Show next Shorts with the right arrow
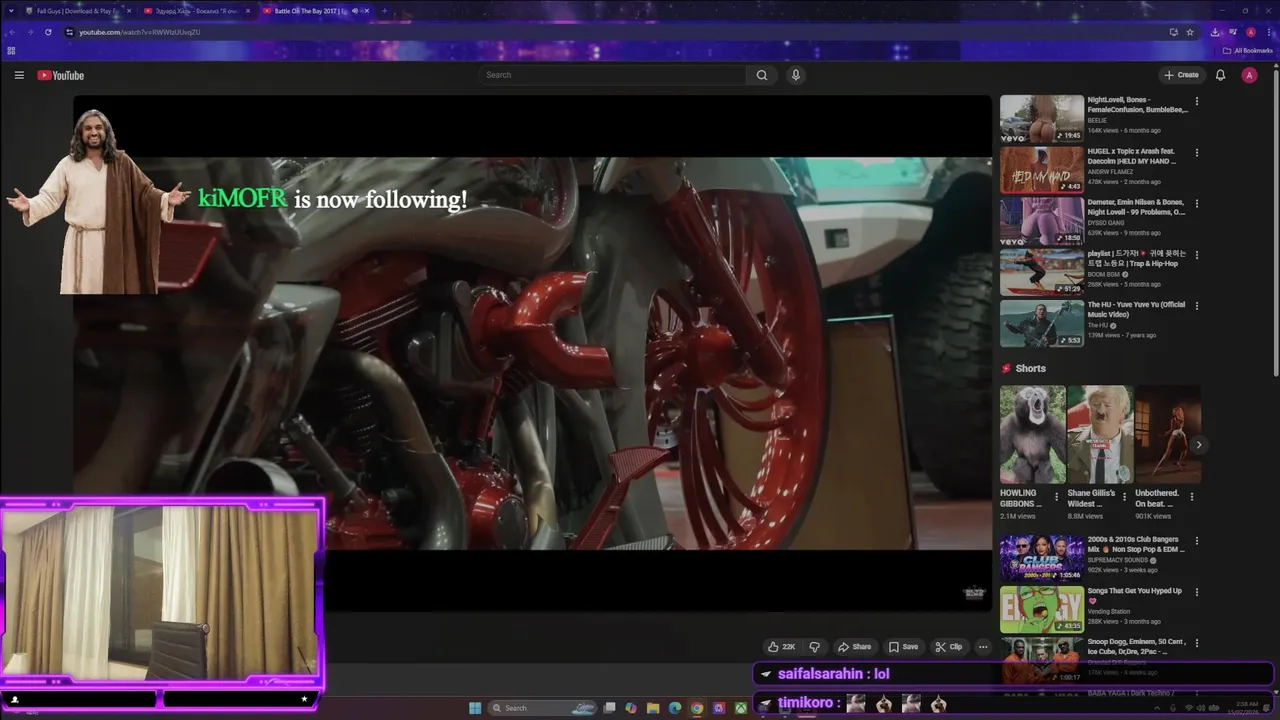 coord(1198,445)
